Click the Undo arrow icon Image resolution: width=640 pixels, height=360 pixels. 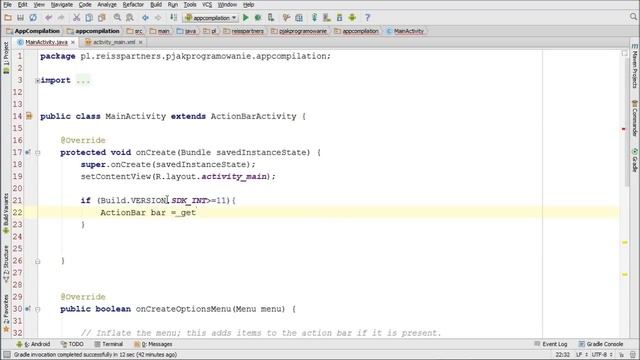coord(49,18)
